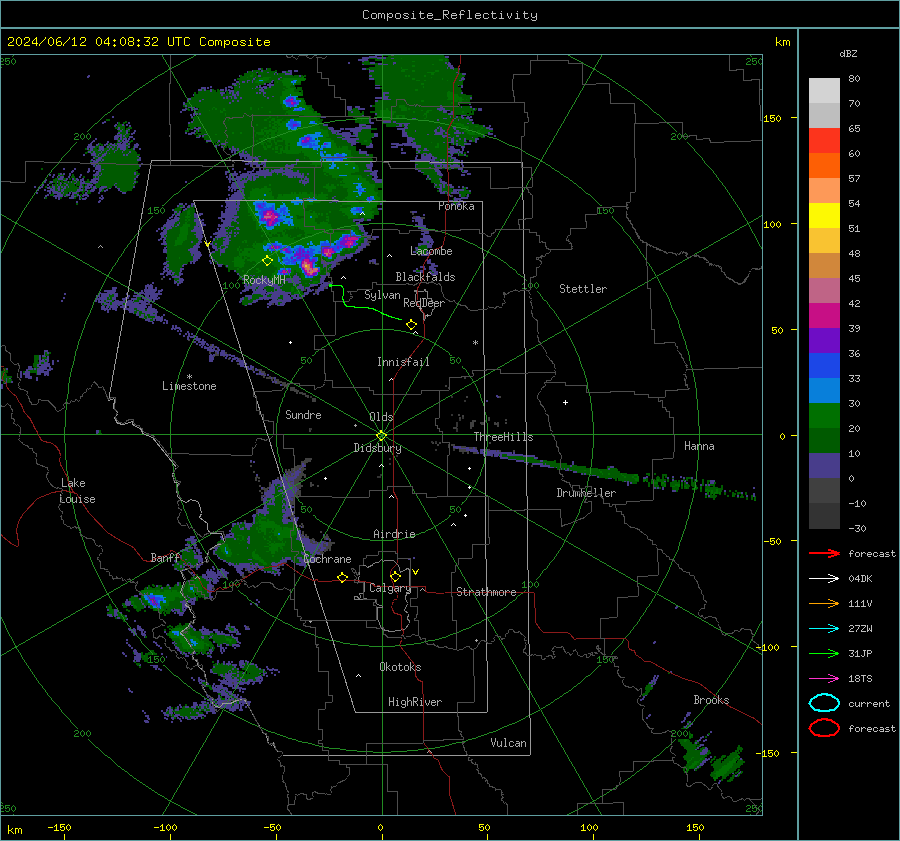Click the red forecast arrow in the legend
900x841 pixels.
(x=824, y=553)
